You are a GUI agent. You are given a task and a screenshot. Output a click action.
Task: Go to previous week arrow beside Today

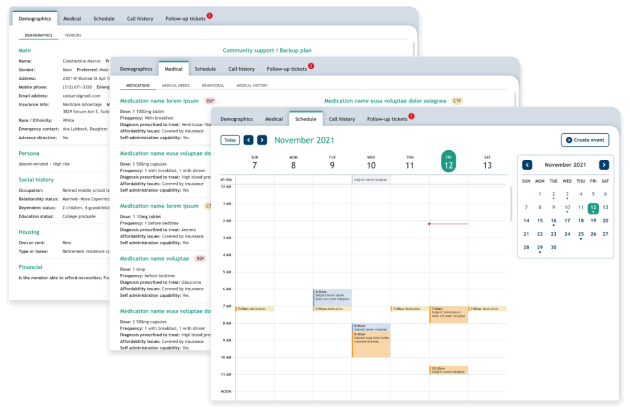(249, 140)
